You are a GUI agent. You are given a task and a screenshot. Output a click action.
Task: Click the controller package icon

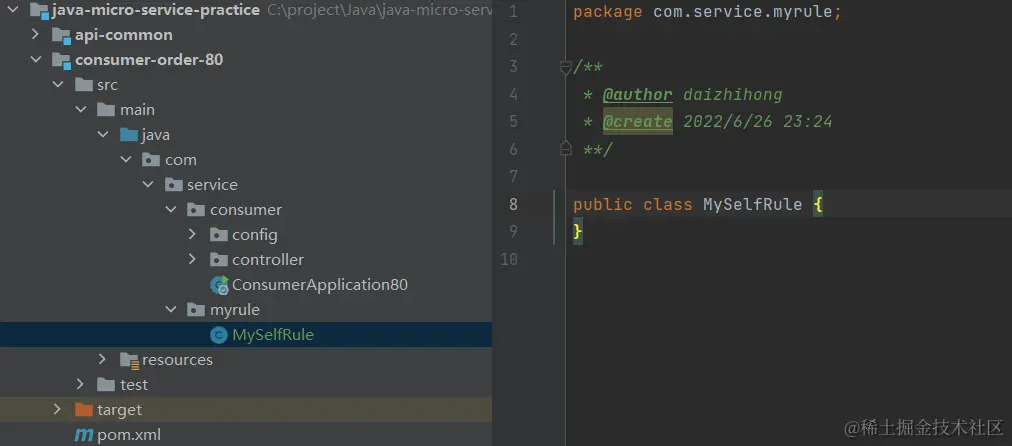tap(219, 259)
